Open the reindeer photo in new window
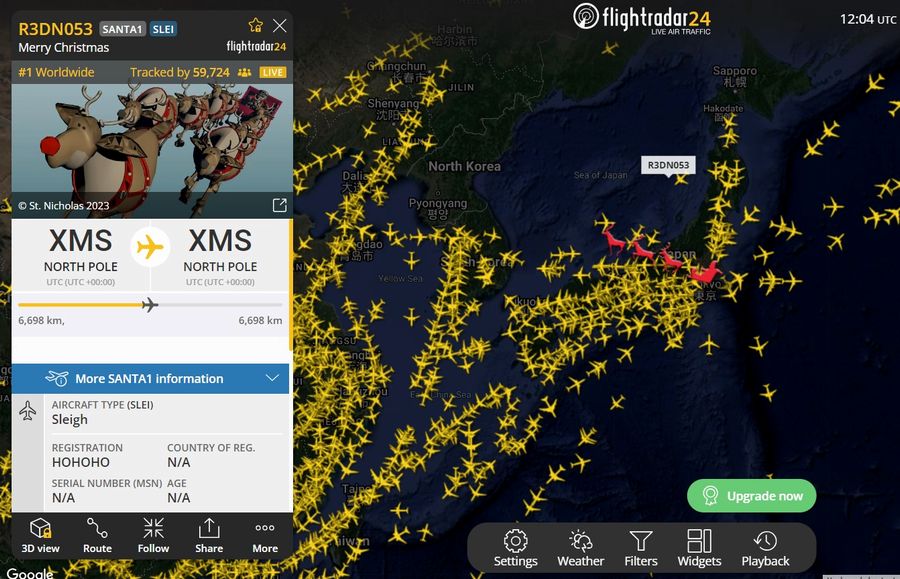900x579 pixels. pos(280,205)
